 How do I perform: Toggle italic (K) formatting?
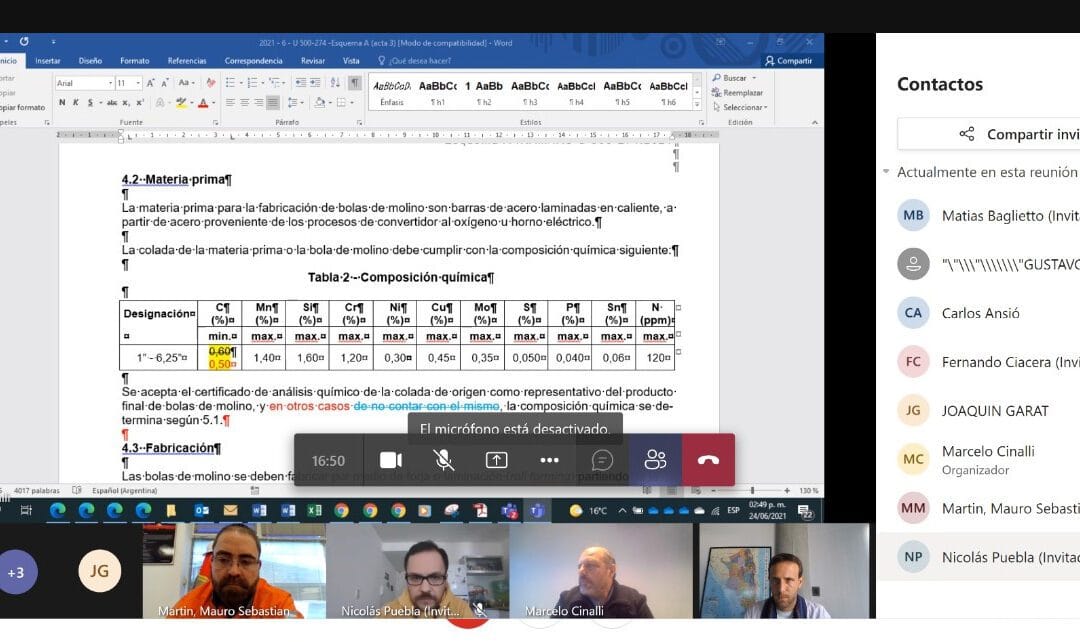click(76, 103)
